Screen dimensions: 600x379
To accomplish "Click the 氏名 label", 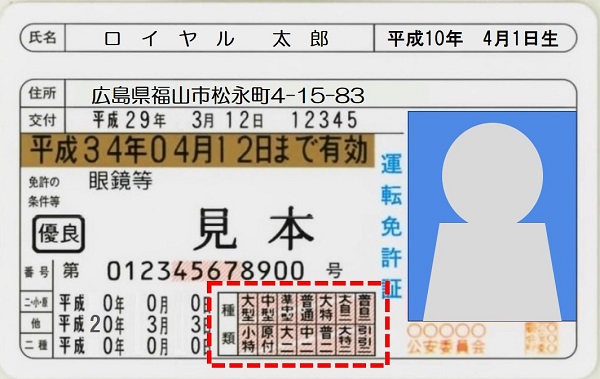I will 42,38.
